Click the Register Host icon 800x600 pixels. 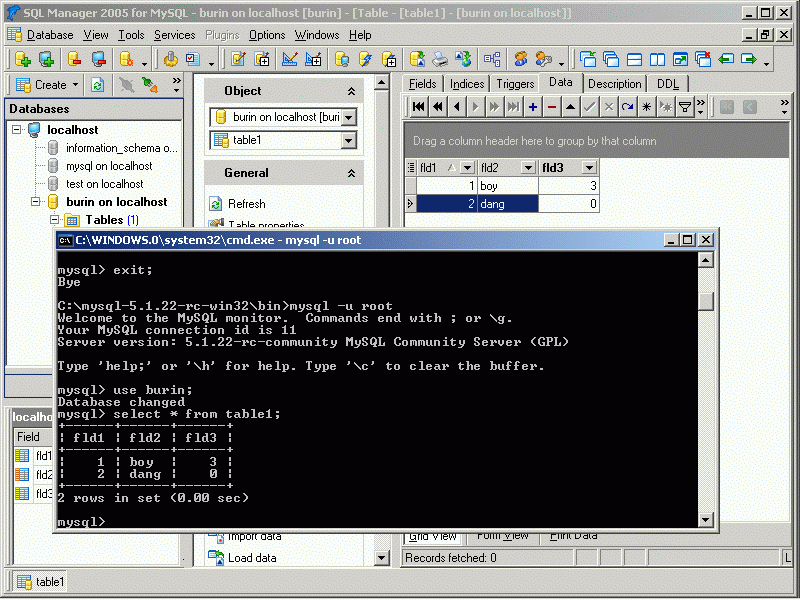point(46,59)
